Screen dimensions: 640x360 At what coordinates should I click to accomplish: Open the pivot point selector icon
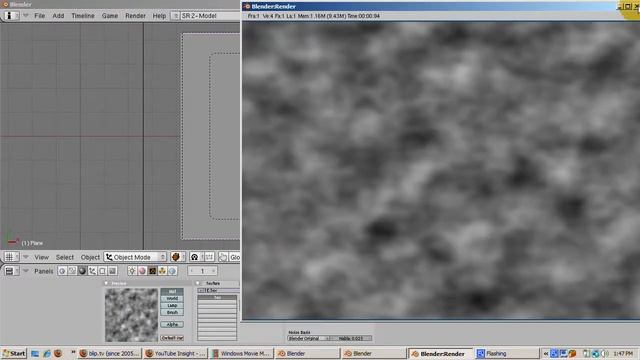196,257
